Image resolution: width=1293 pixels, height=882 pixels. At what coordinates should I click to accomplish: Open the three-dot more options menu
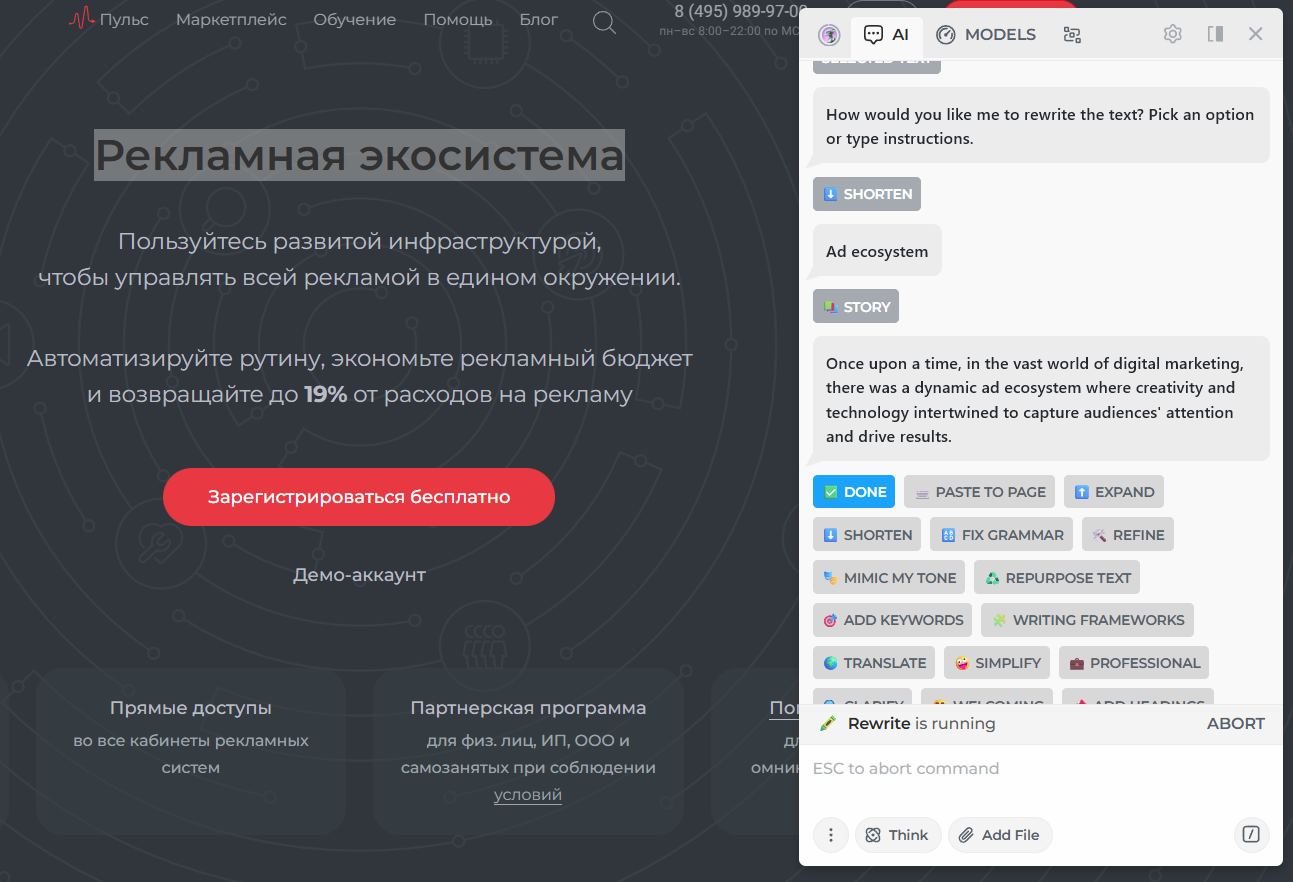click(x=830, y=835)
